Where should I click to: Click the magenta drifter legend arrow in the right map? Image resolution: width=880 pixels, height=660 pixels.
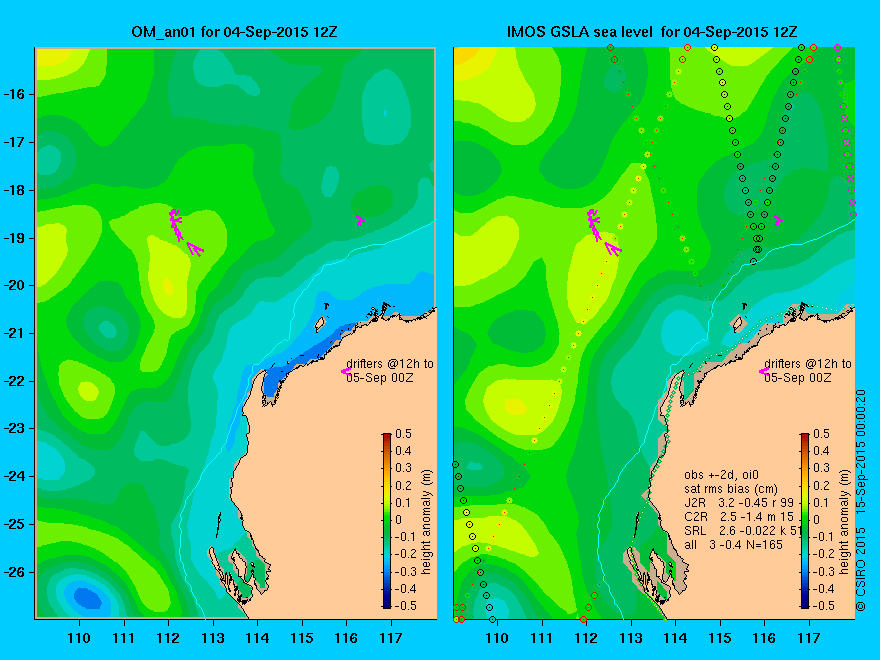[764, 371]
